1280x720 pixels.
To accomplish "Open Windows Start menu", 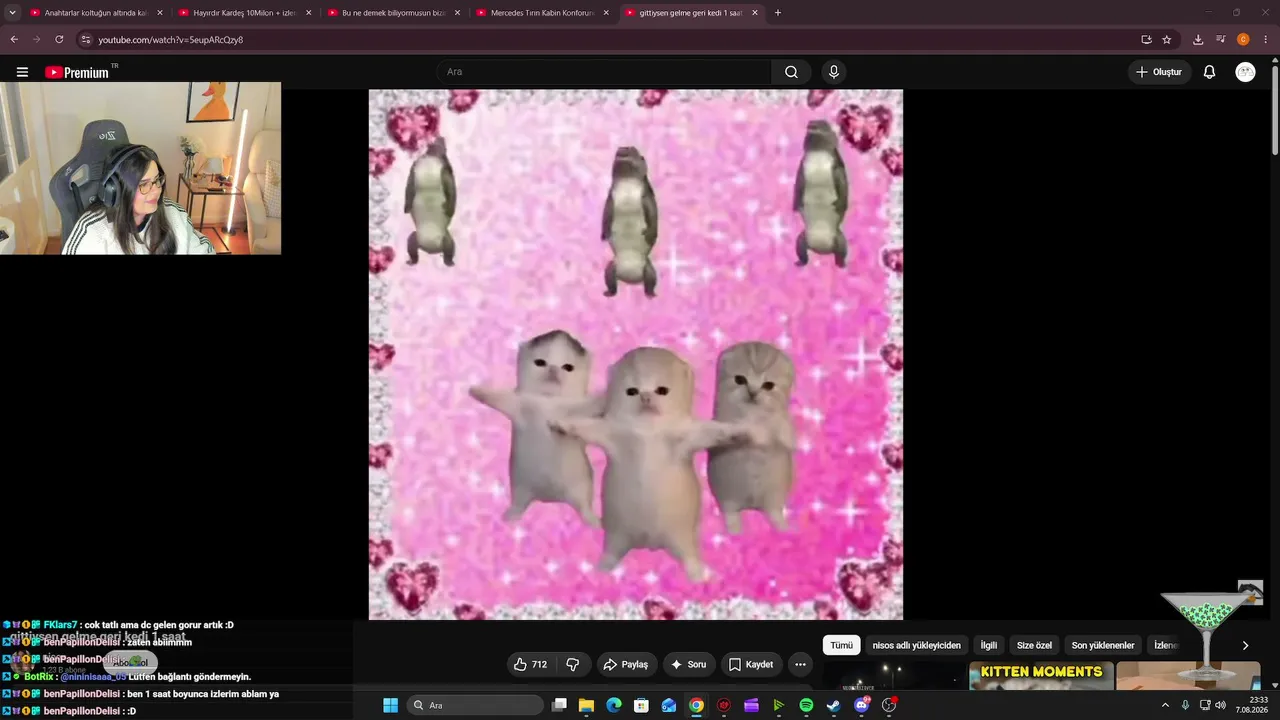I will coord(390,705).
